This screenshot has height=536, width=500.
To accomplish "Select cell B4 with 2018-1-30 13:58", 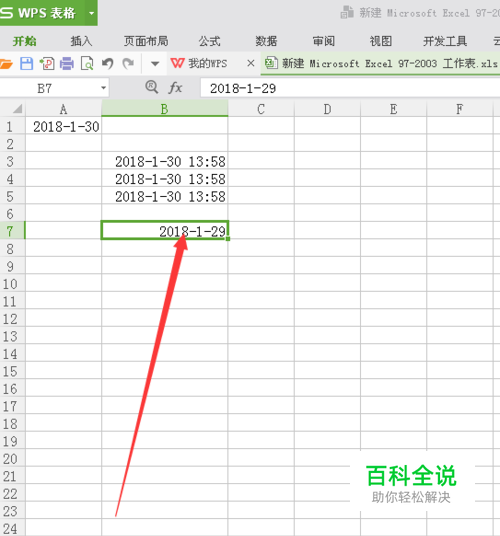I will point(164,178).
